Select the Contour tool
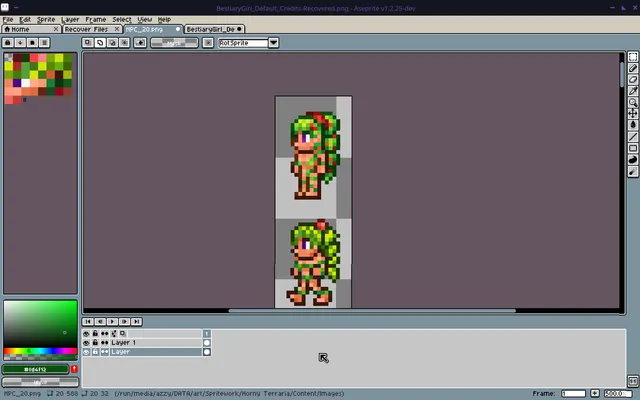The width and height of the screenshot is (640, 400). point(633,160)
